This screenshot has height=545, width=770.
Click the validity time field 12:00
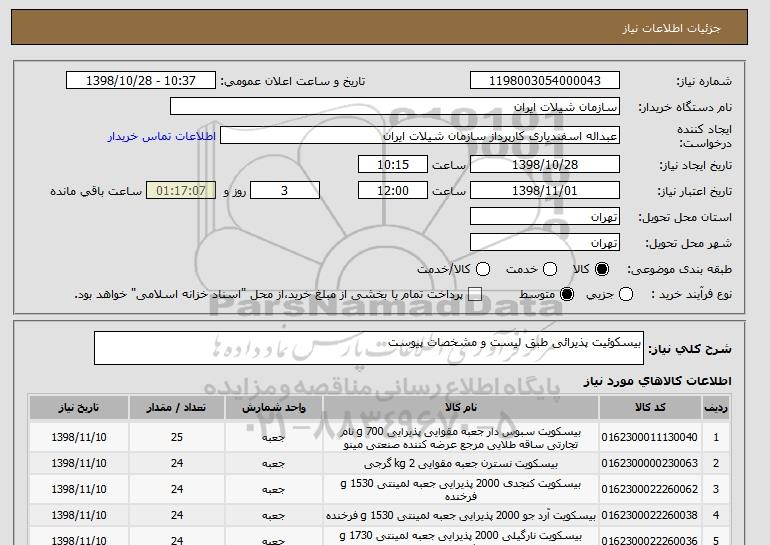pos(393,191)
